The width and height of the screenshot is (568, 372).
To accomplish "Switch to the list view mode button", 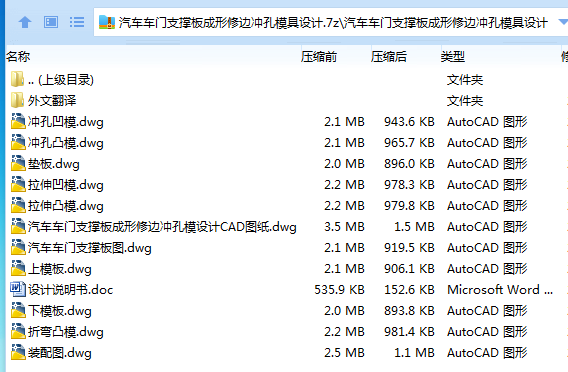I will pos(77,22).
